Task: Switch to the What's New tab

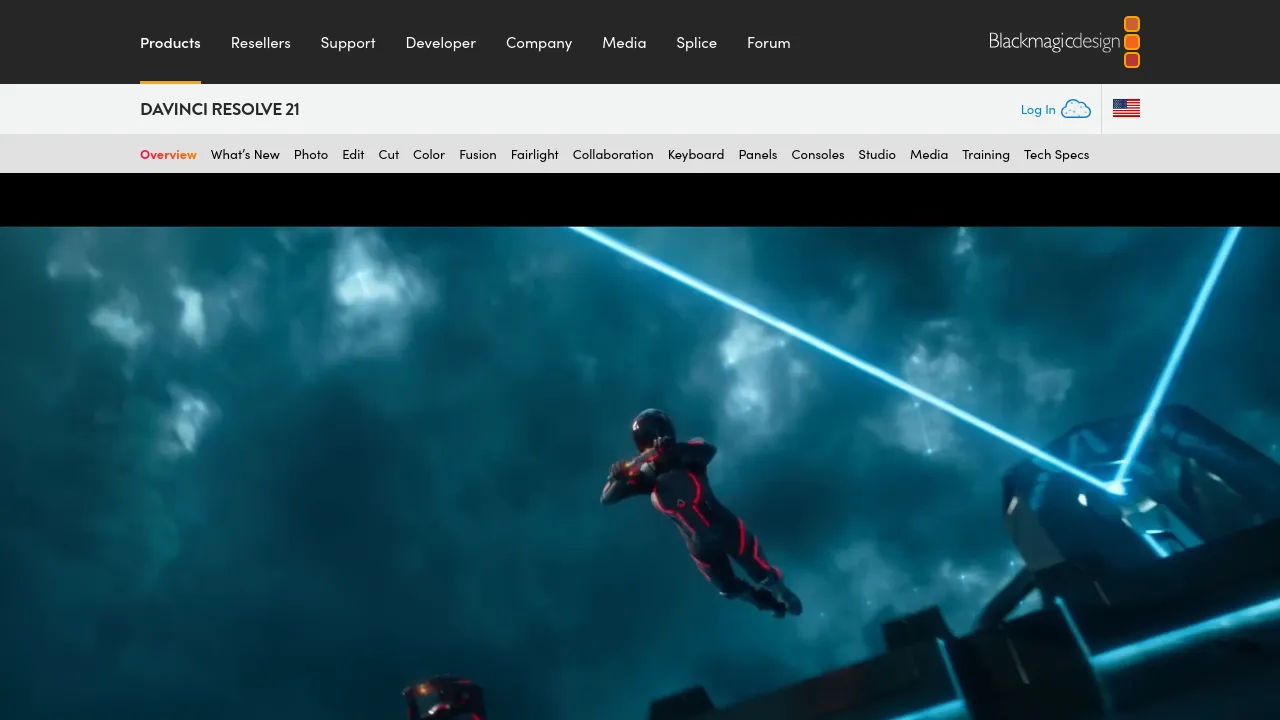Action: (x=245, y=155)
